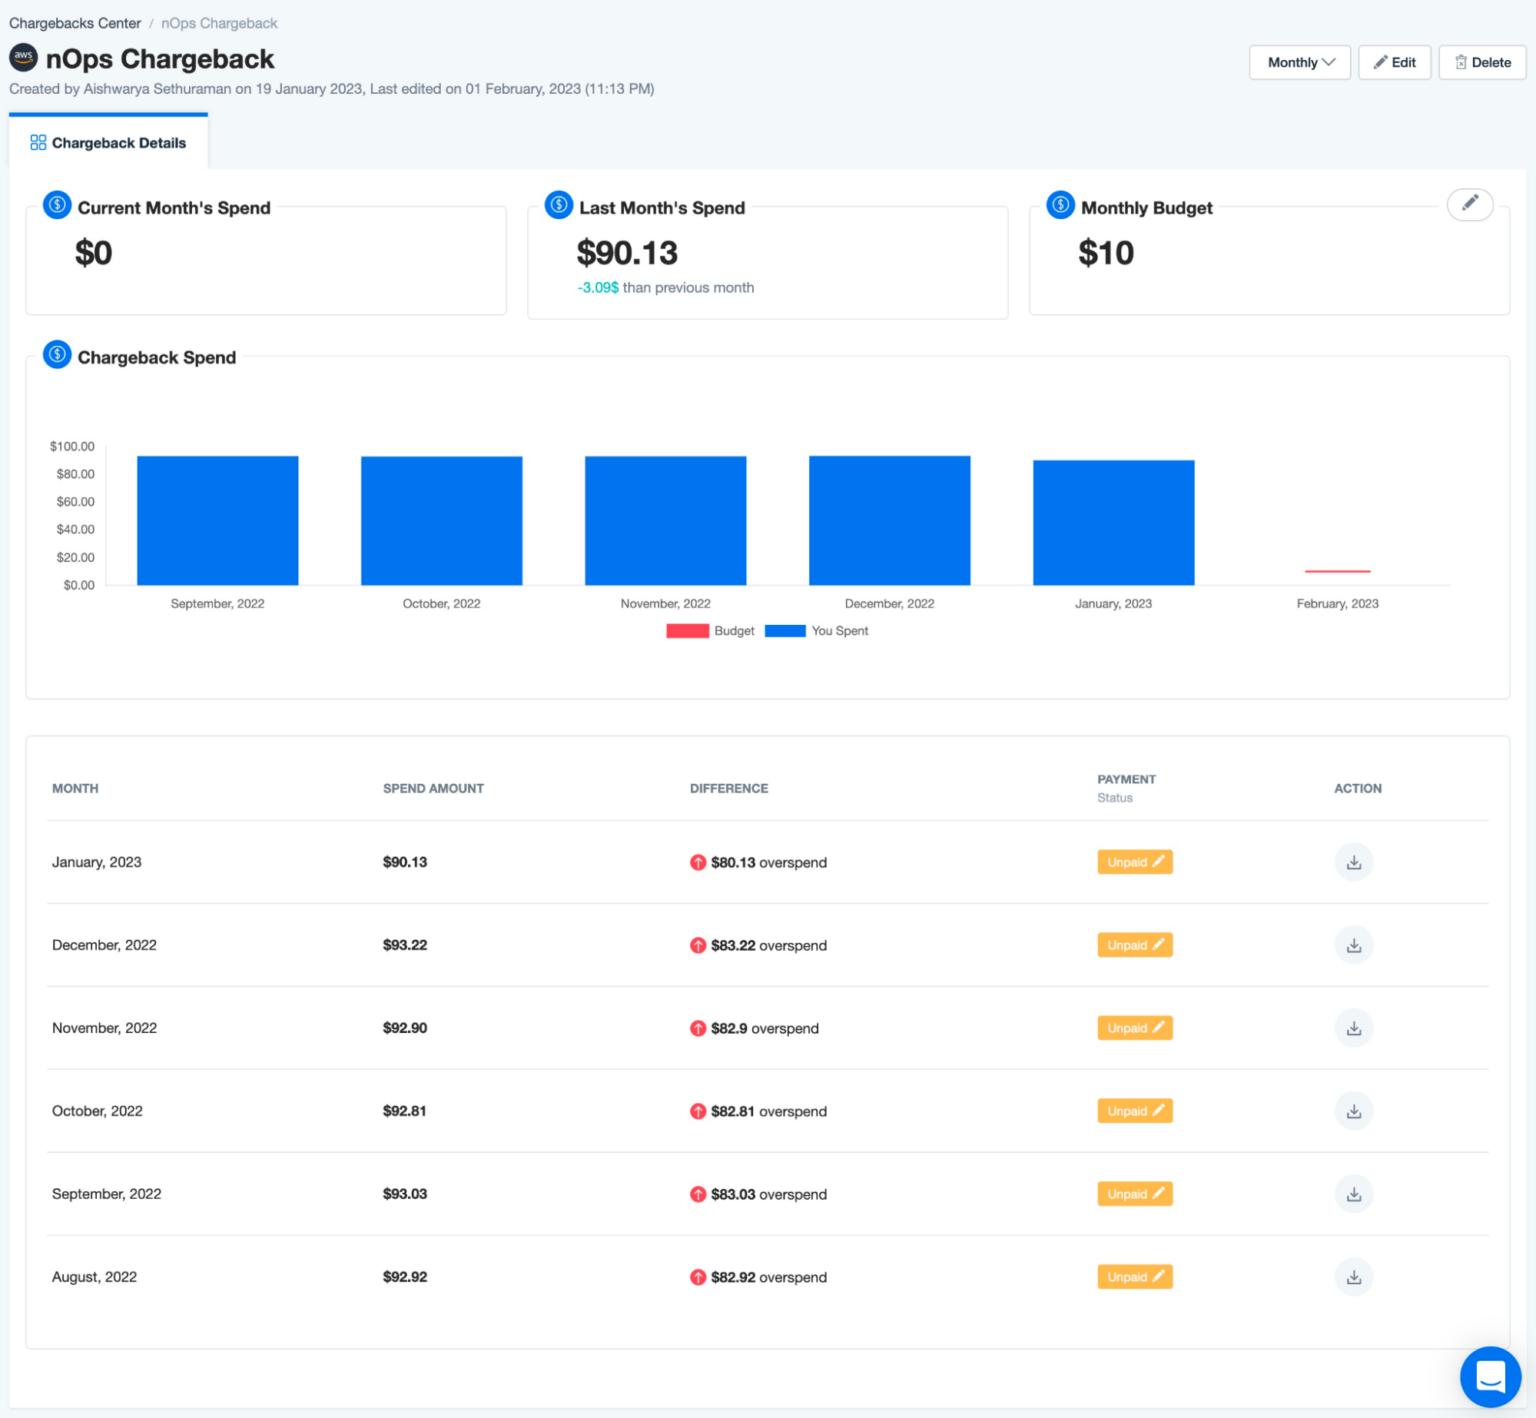This screenshot has width=1536, height=1418.
Task: Open the Monthly dropdown
Action: pyautogui.click(x=1299, y=62)
